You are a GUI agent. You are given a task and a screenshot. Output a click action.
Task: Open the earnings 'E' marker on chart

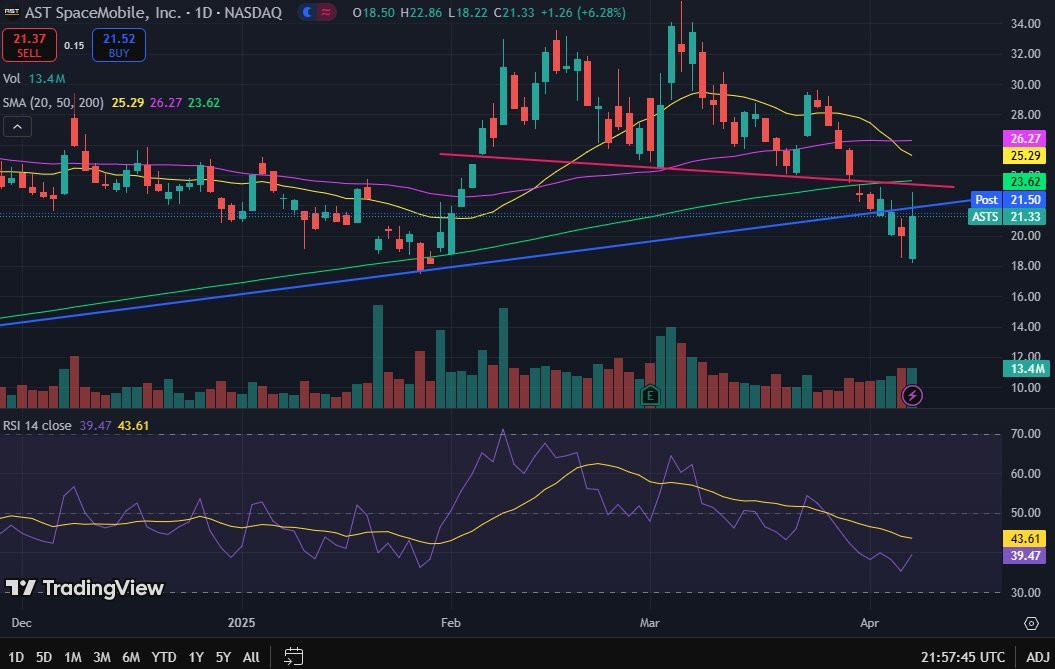[650, 395]
